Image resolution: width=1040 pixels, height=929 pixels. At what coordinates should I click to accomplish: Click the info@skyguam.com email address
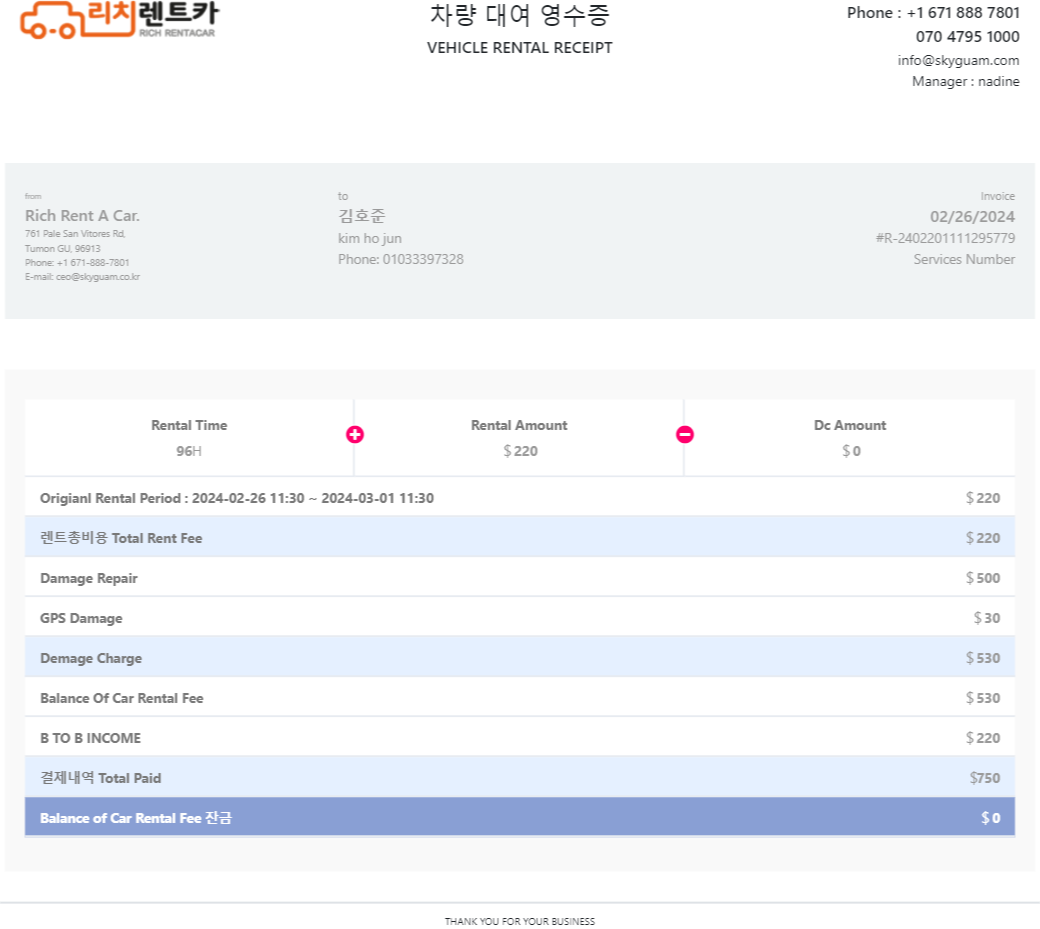tap(958, 60)
